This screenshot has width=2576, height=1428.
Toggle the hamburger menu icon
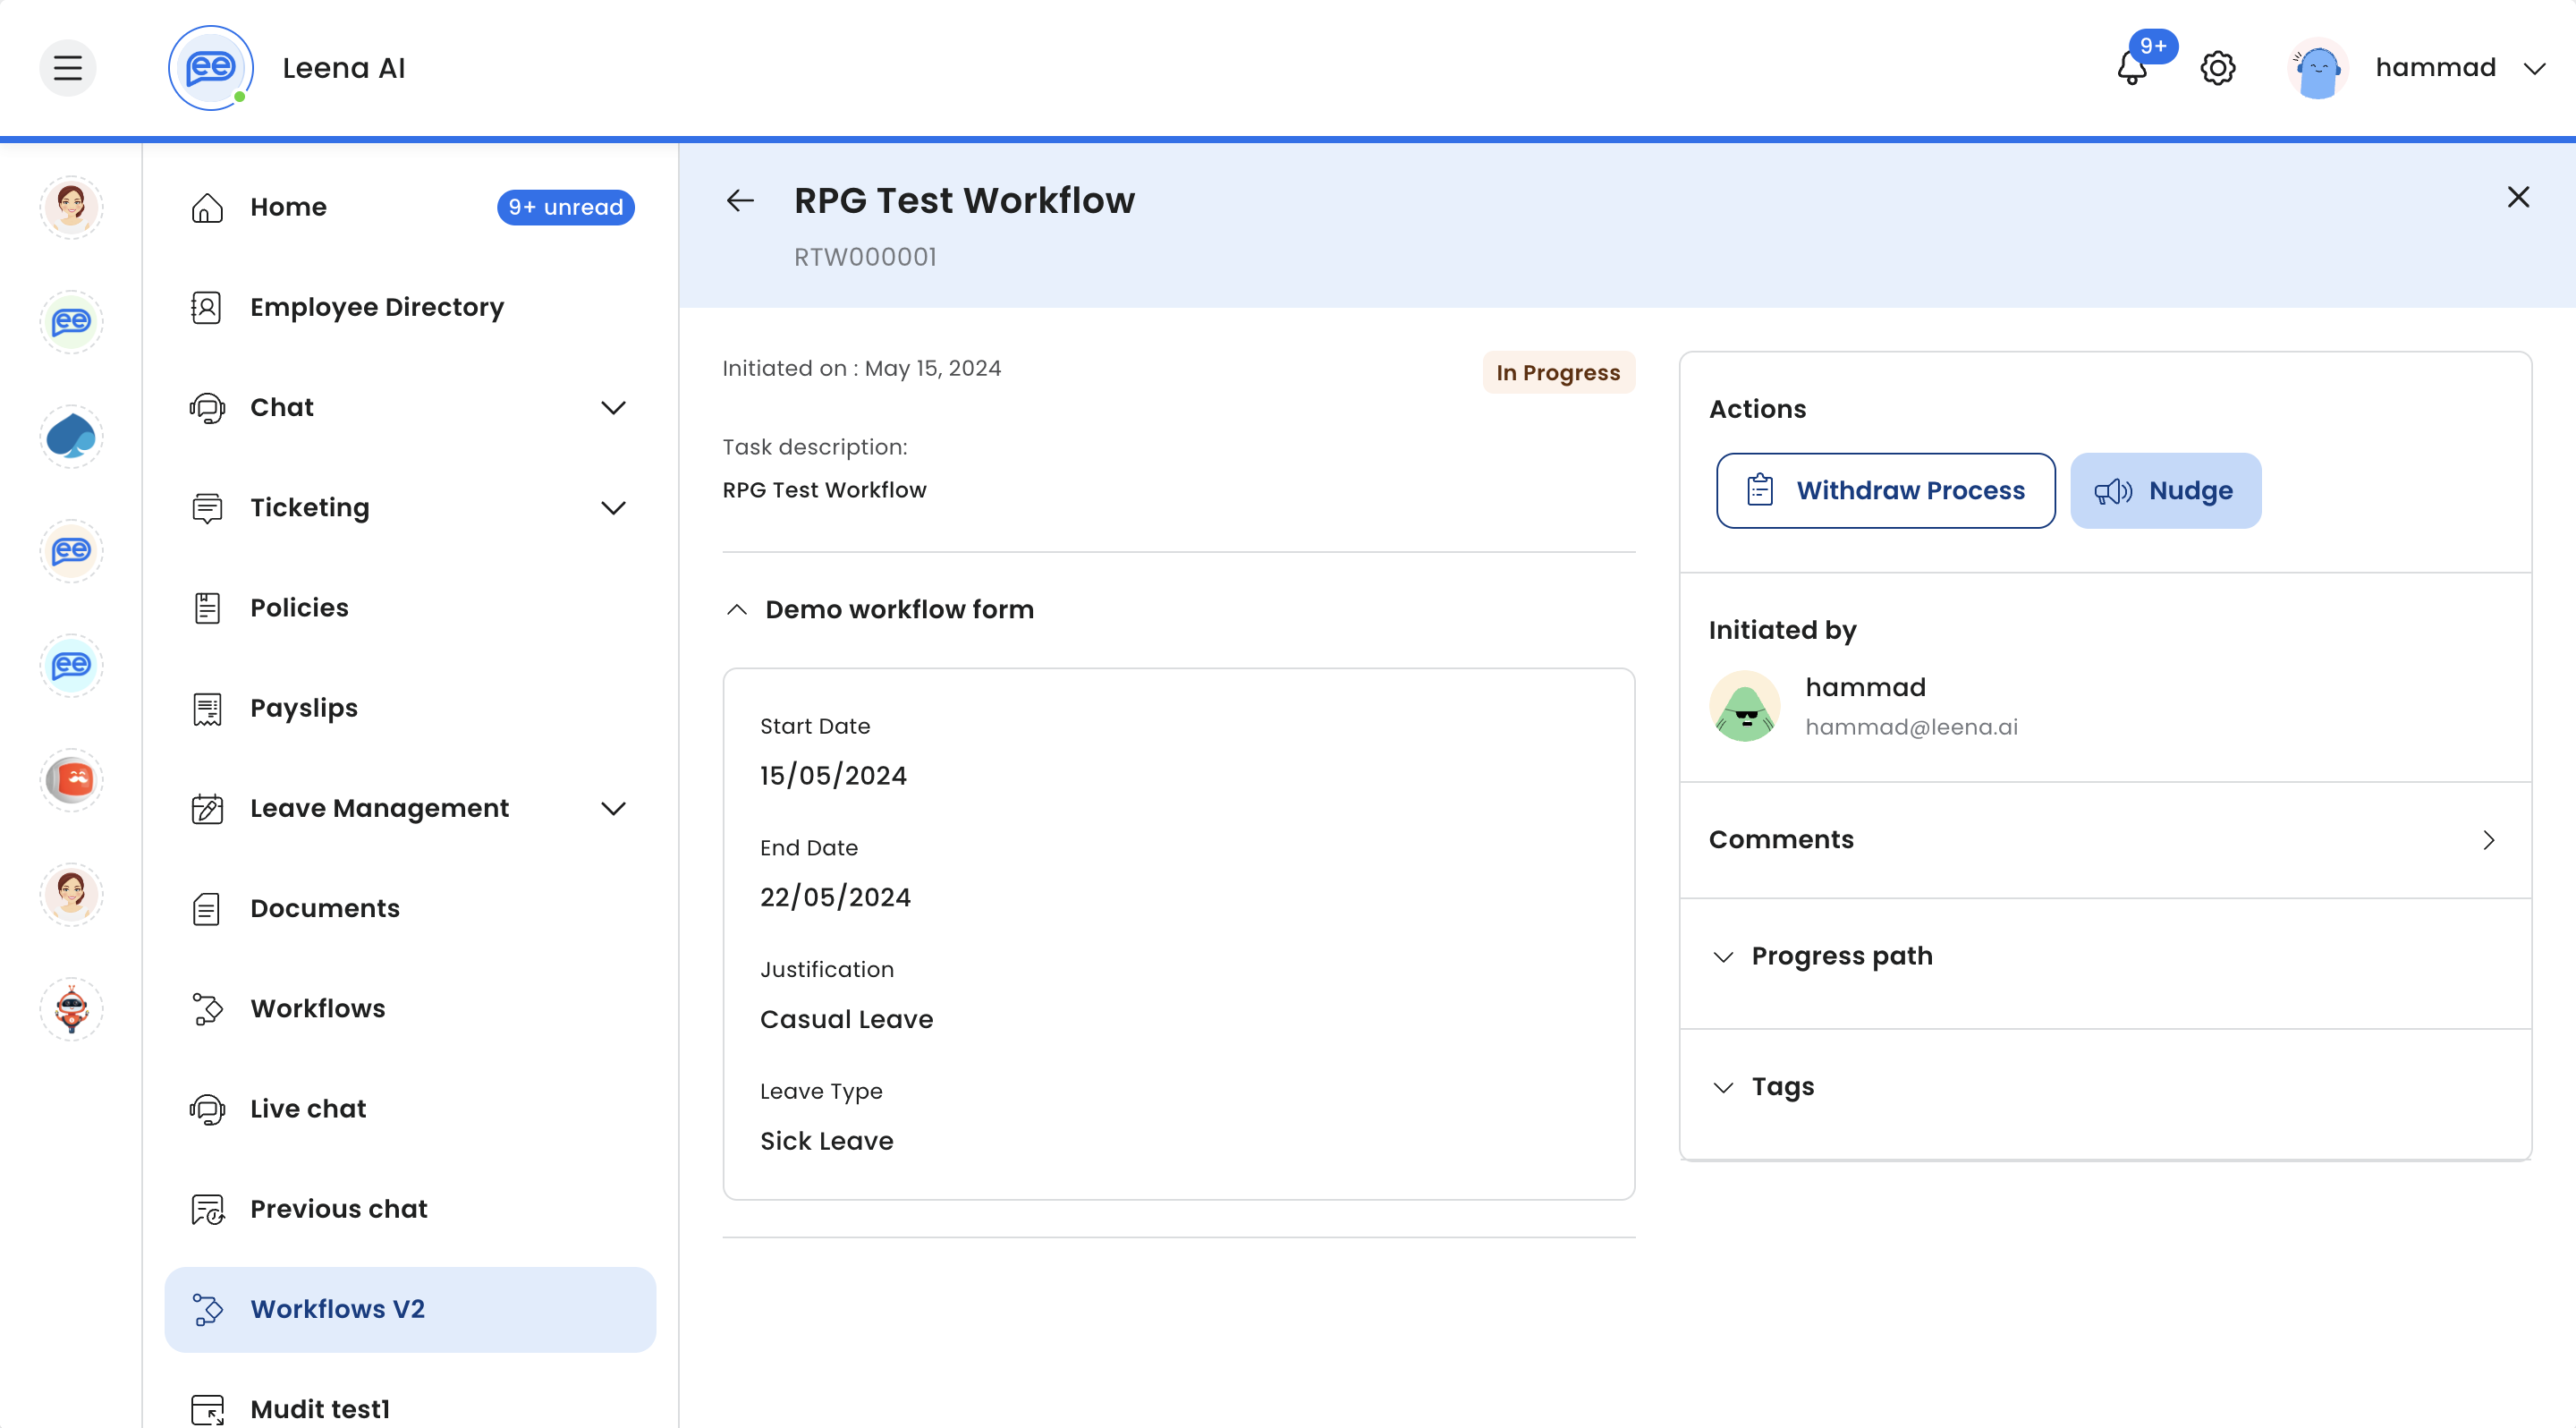[68, 68]
